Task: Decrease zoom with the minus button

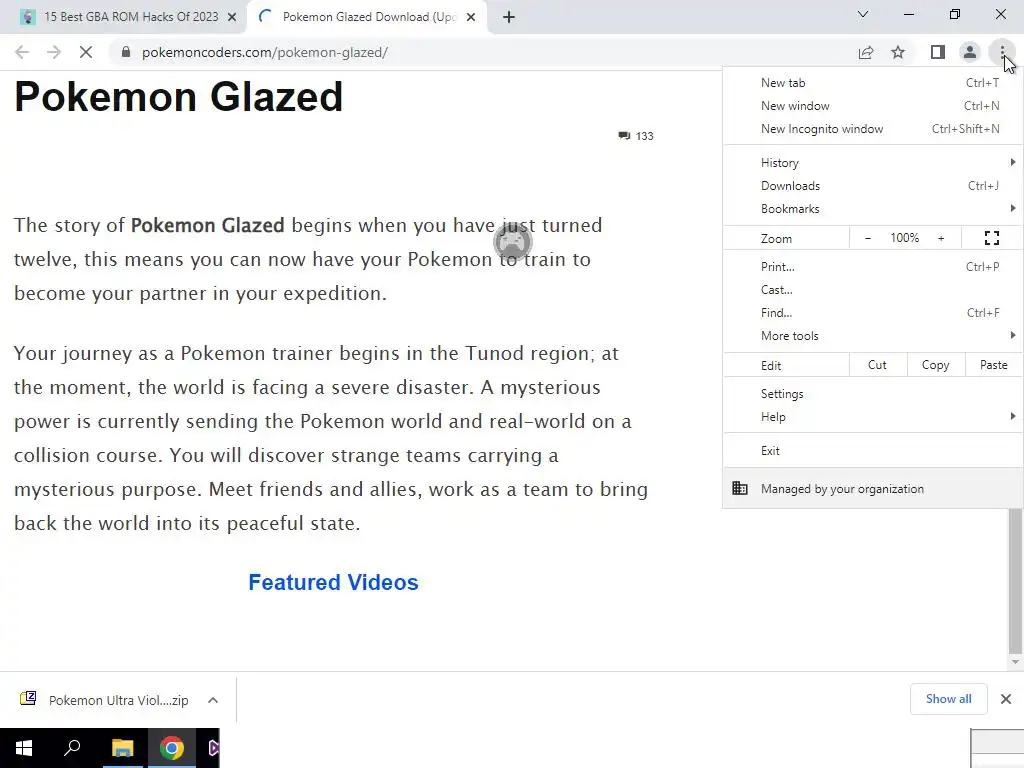Action: 868,238
